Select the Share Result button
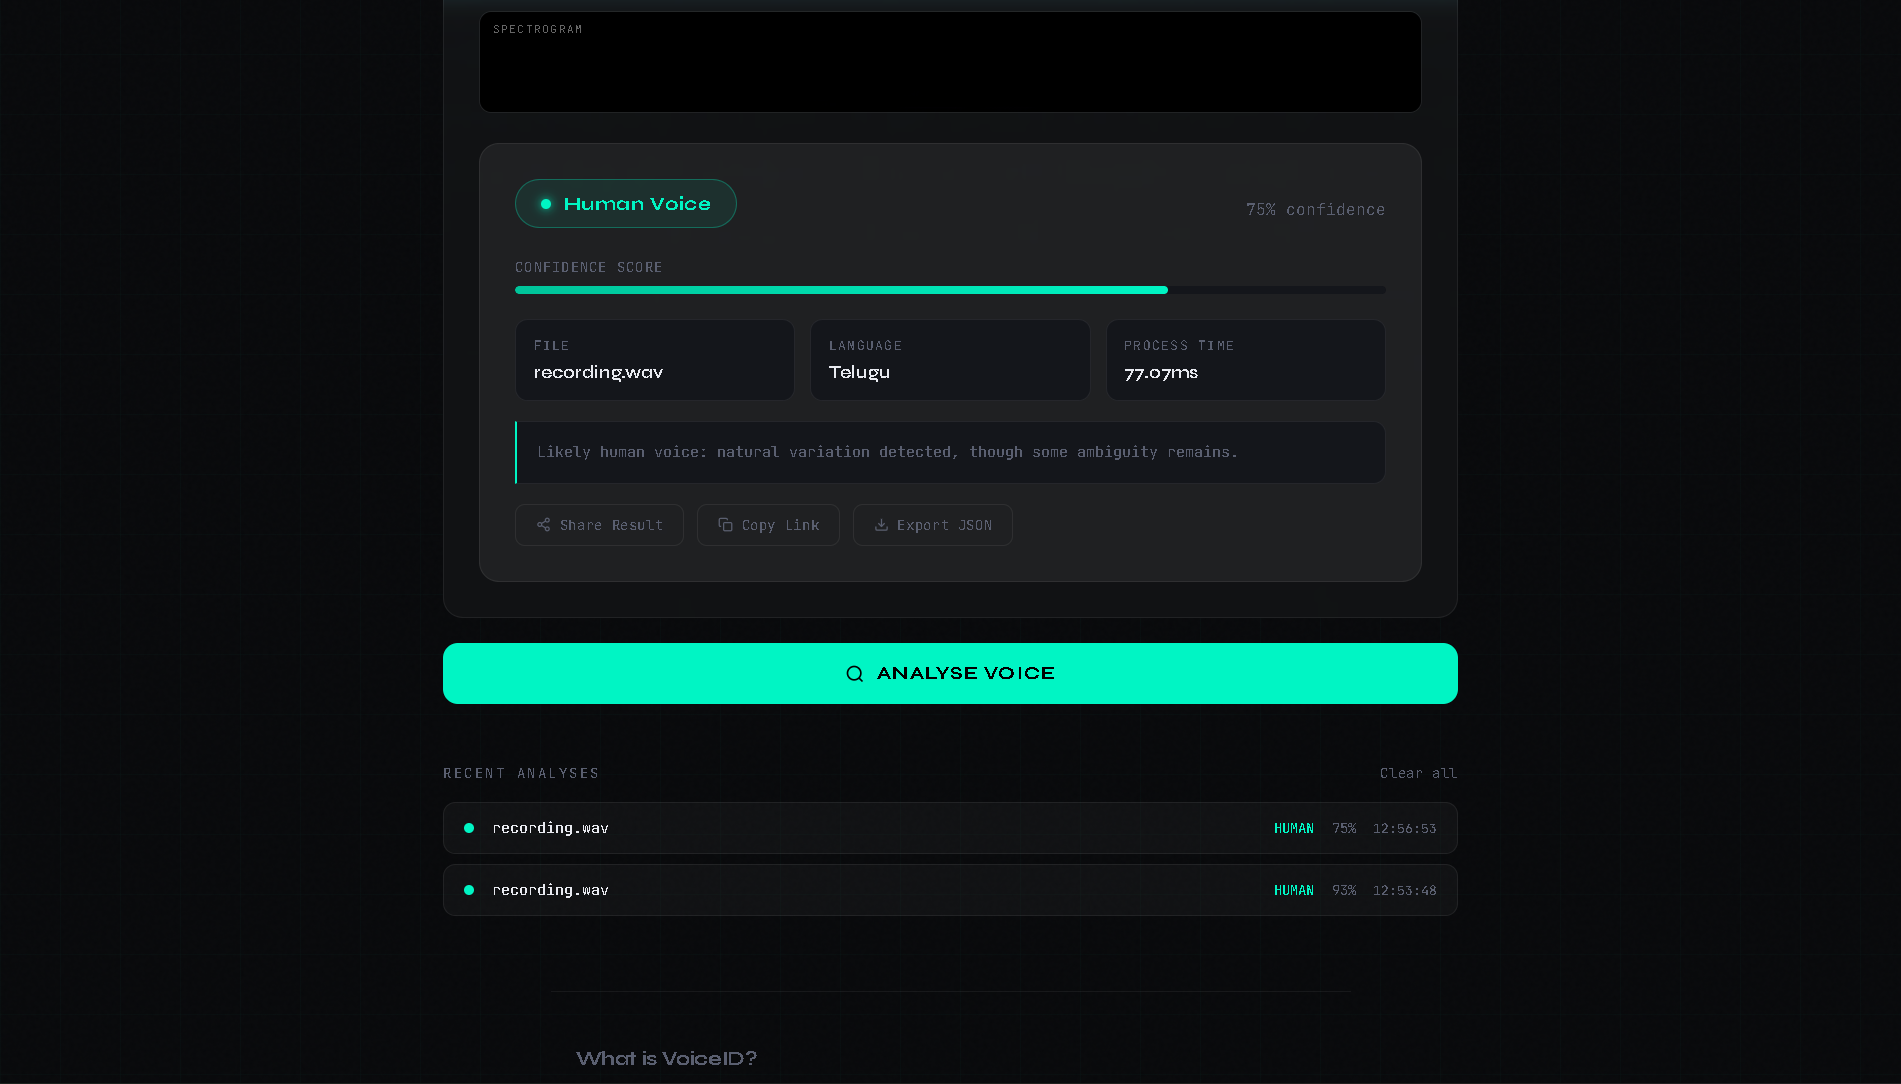 tap(598, 525)
